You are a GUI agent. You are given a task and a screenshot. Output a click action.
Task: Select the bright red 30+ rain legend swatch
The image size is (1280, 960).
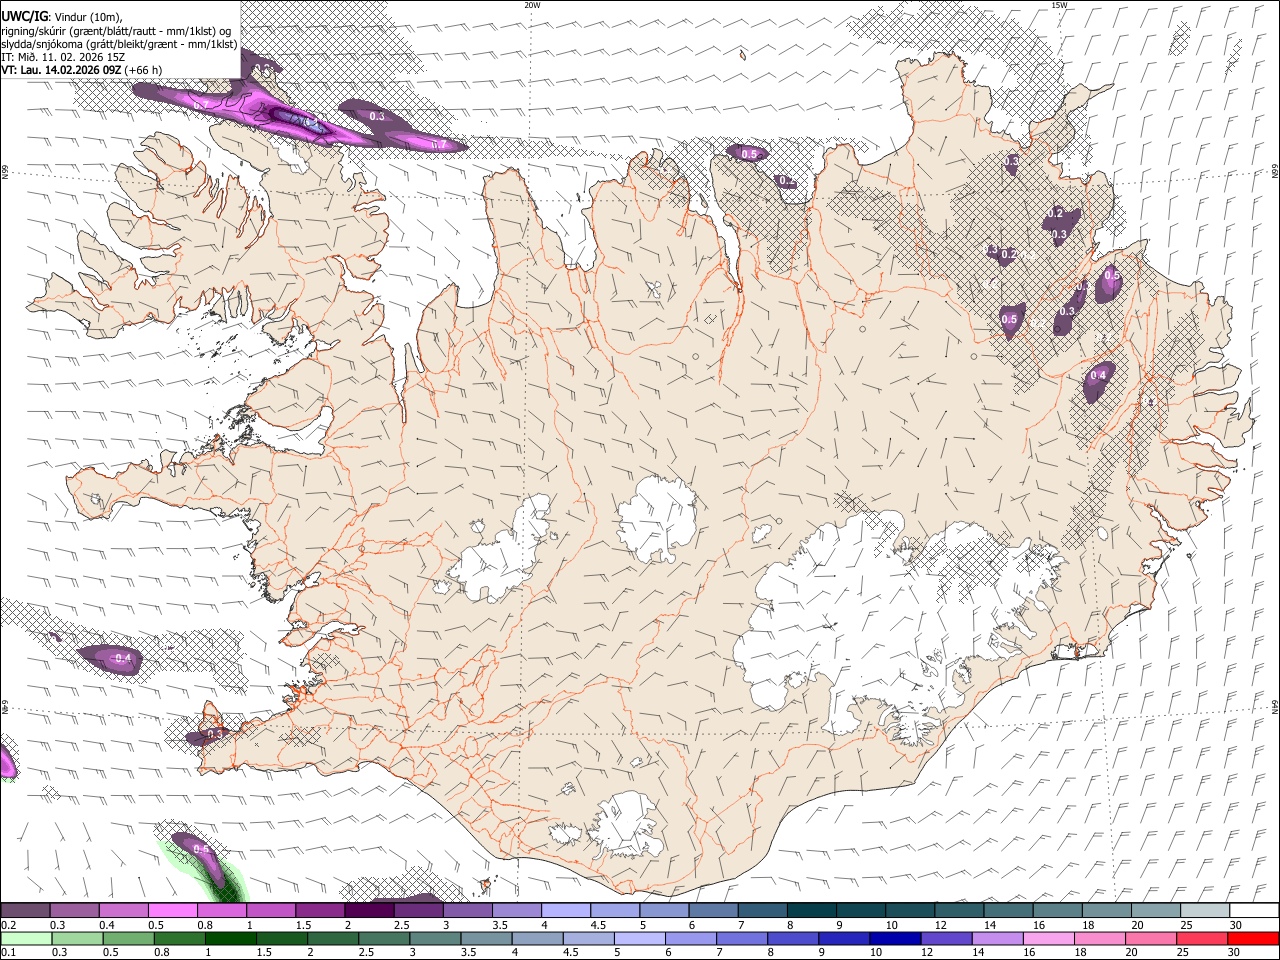pyautogui.click(x=1253, y=939)
